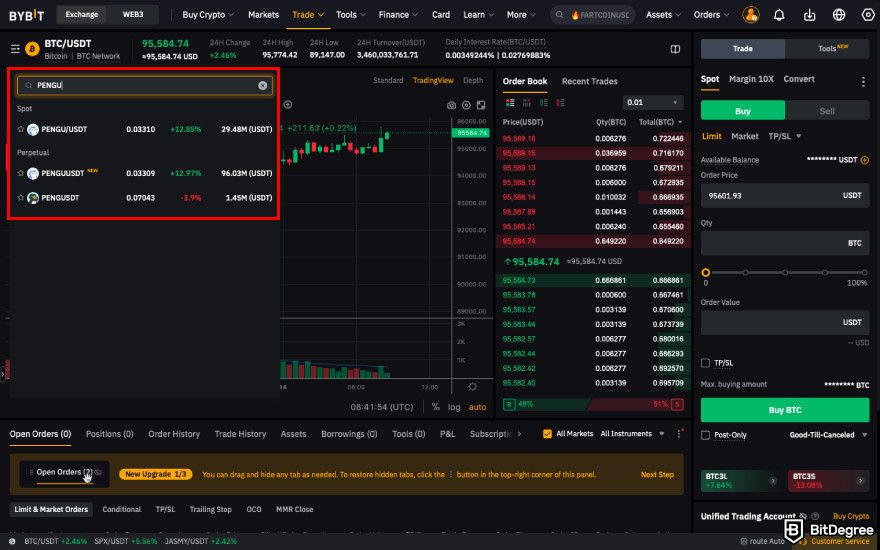Open the Markets menu item
This screenshot has height=550, width=880.
click(263, 15)
